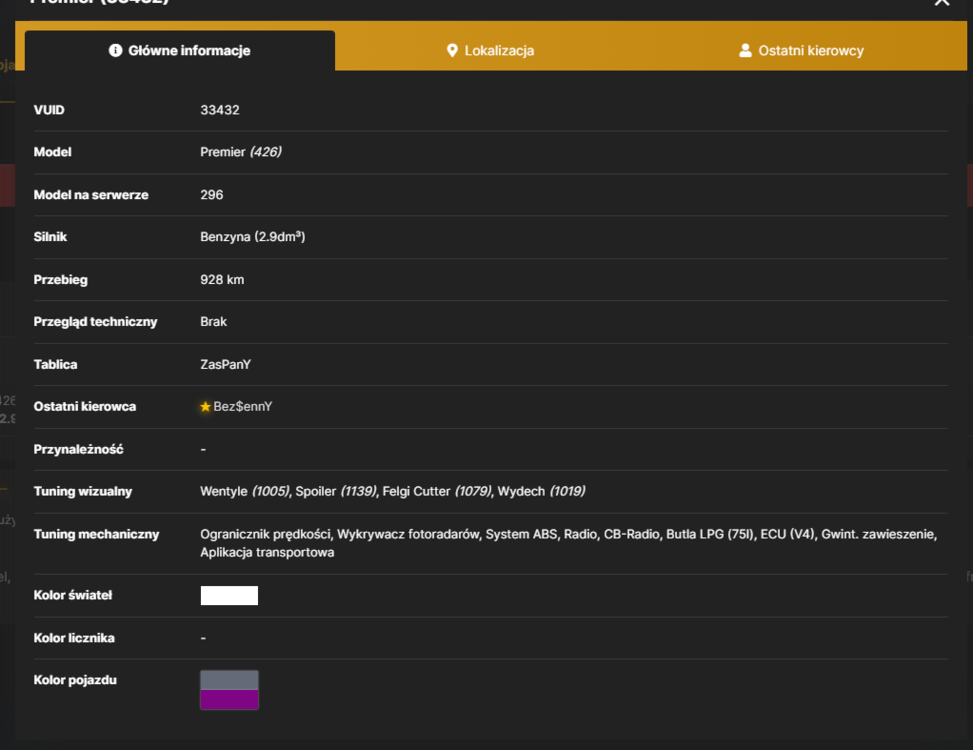Click the person icon beside Ostatni kierowcy
Screen dimensions: 973x750
pyautogui.click(x=745, y=50)
